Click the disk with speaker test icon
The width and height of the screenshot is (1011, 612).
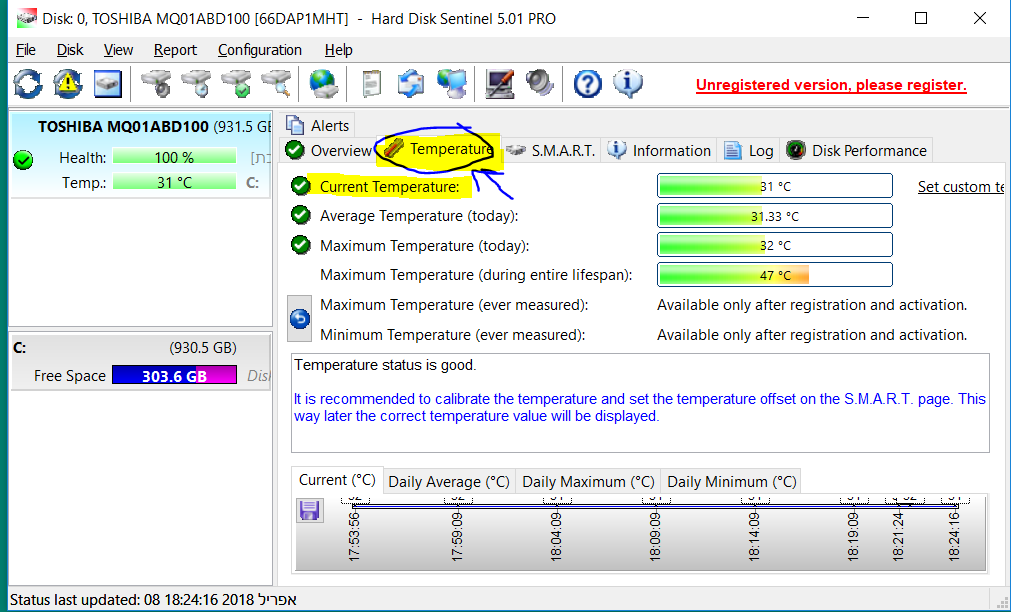point(155,84)
